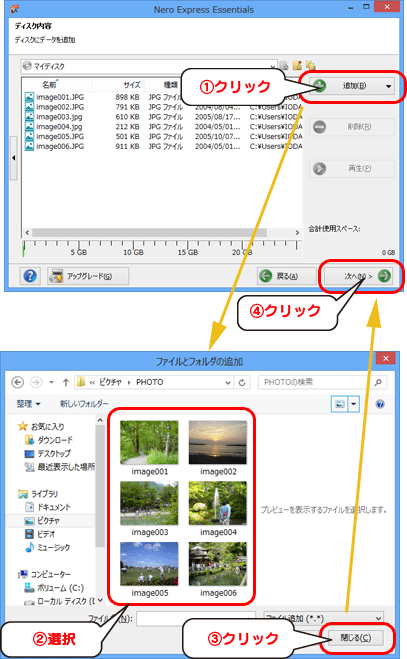
Task: Open Pictures (ピクチャ) in the sidebar
Action: tap(42, 521)
